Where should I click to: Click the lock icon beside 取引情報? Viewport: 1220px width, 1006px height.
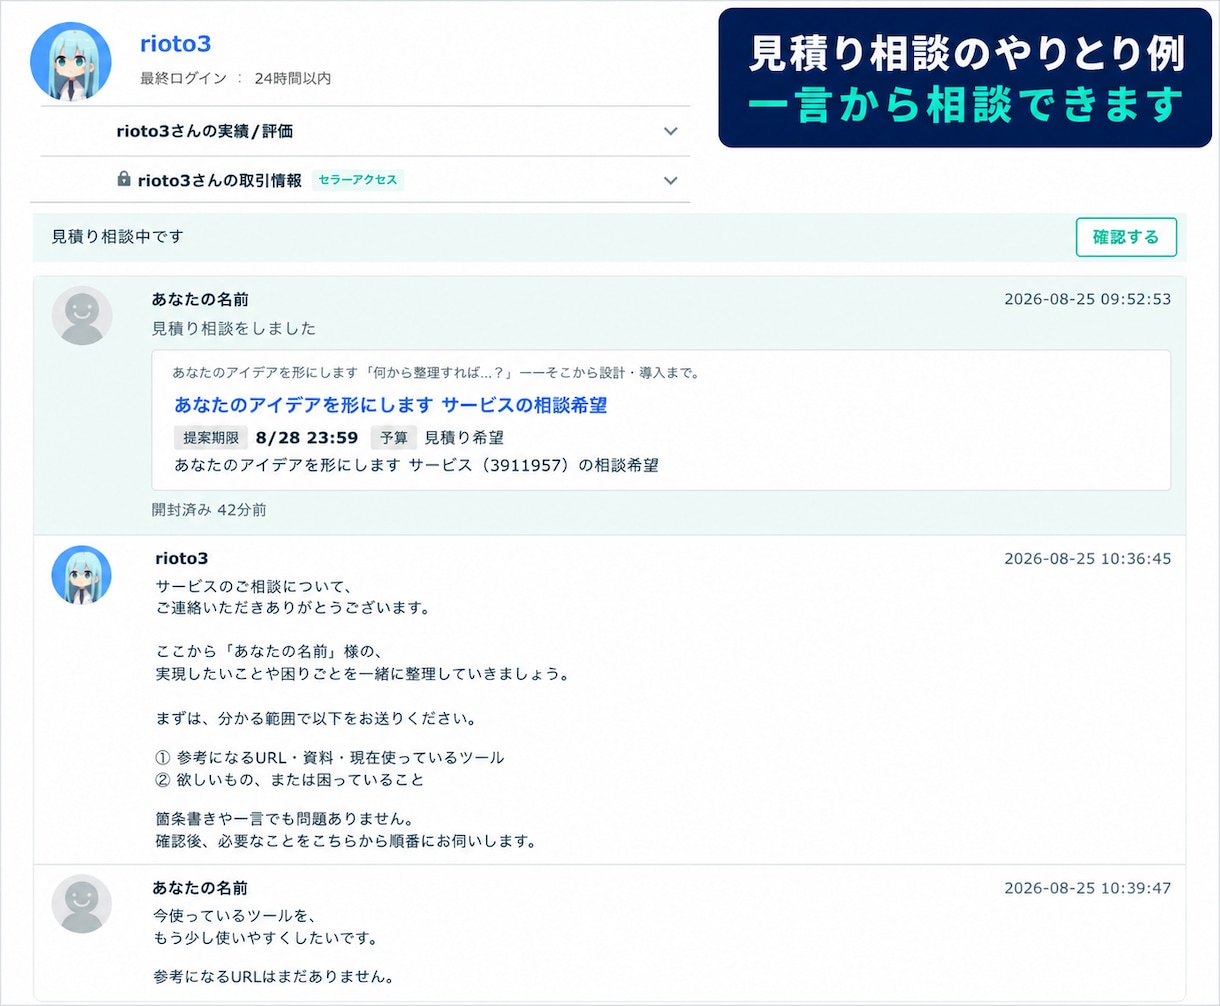click(x=124, y=179)
